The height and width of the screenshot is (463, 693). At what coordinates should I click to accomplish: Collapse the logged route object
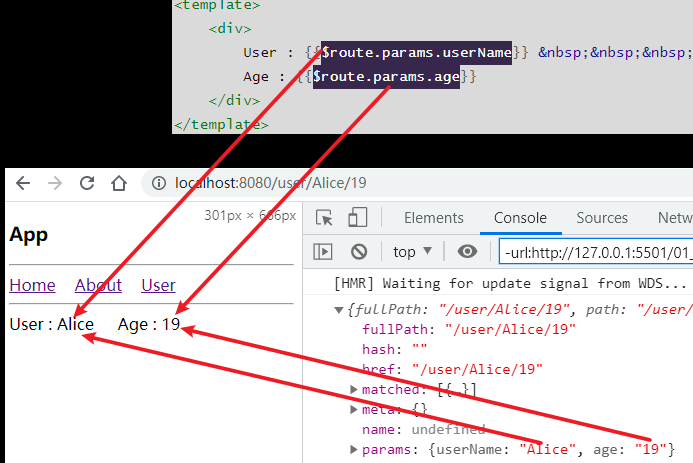coord(339,310)
